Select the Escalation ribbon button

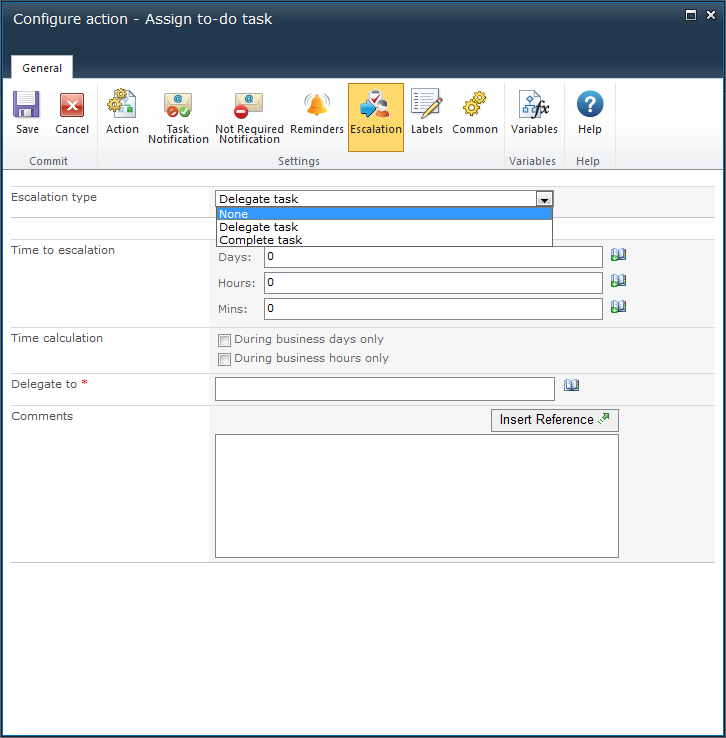pyautogui.click(x=376, y=117)
